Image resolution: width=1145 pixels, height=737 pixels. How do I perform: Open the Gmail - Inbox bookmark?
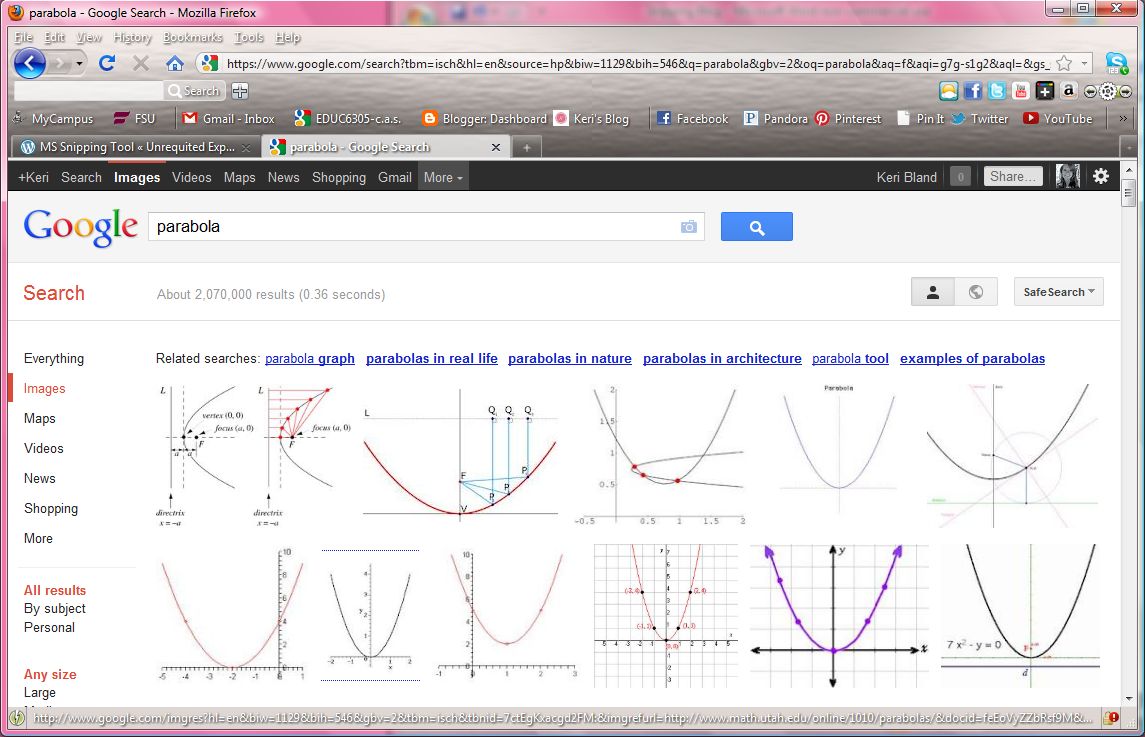point(229,118)
